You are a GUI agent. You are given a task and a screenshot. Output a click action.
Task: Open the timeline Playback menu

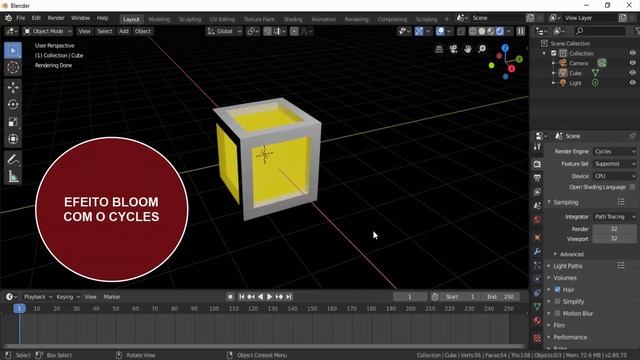point(38,297)
